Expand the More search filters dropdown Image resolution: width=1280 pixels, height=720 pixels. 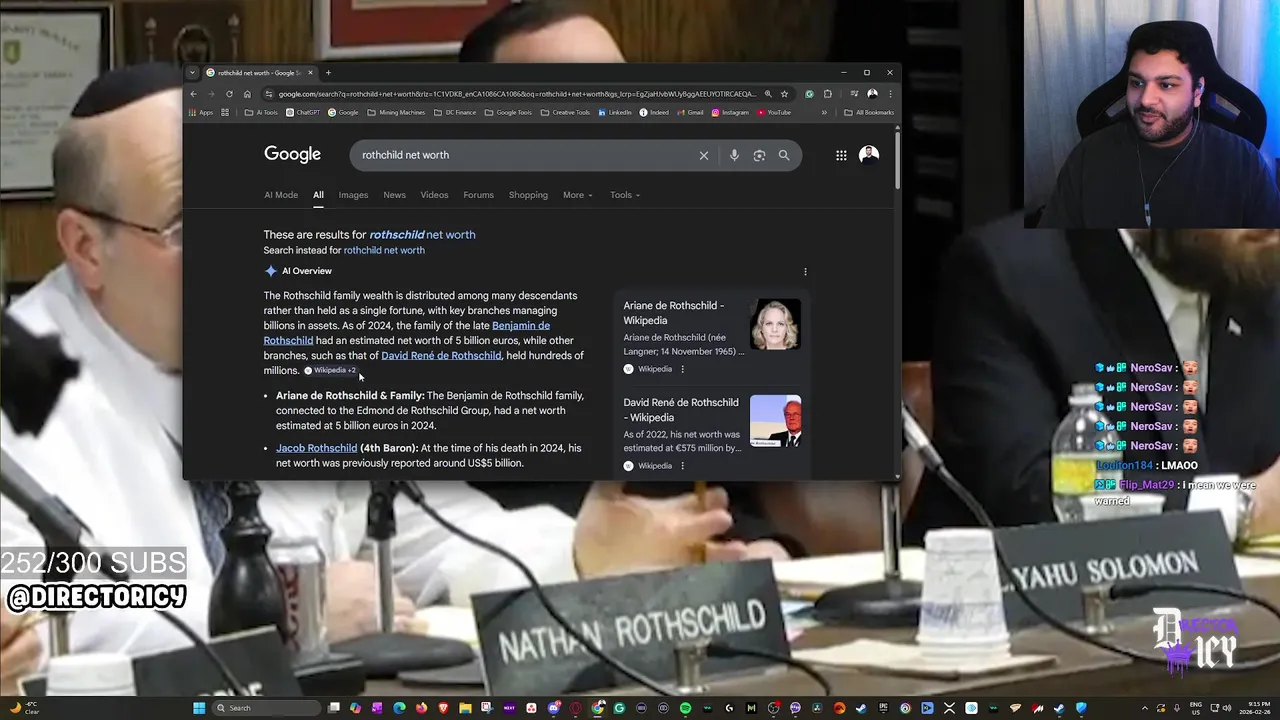tap(577, 195)
